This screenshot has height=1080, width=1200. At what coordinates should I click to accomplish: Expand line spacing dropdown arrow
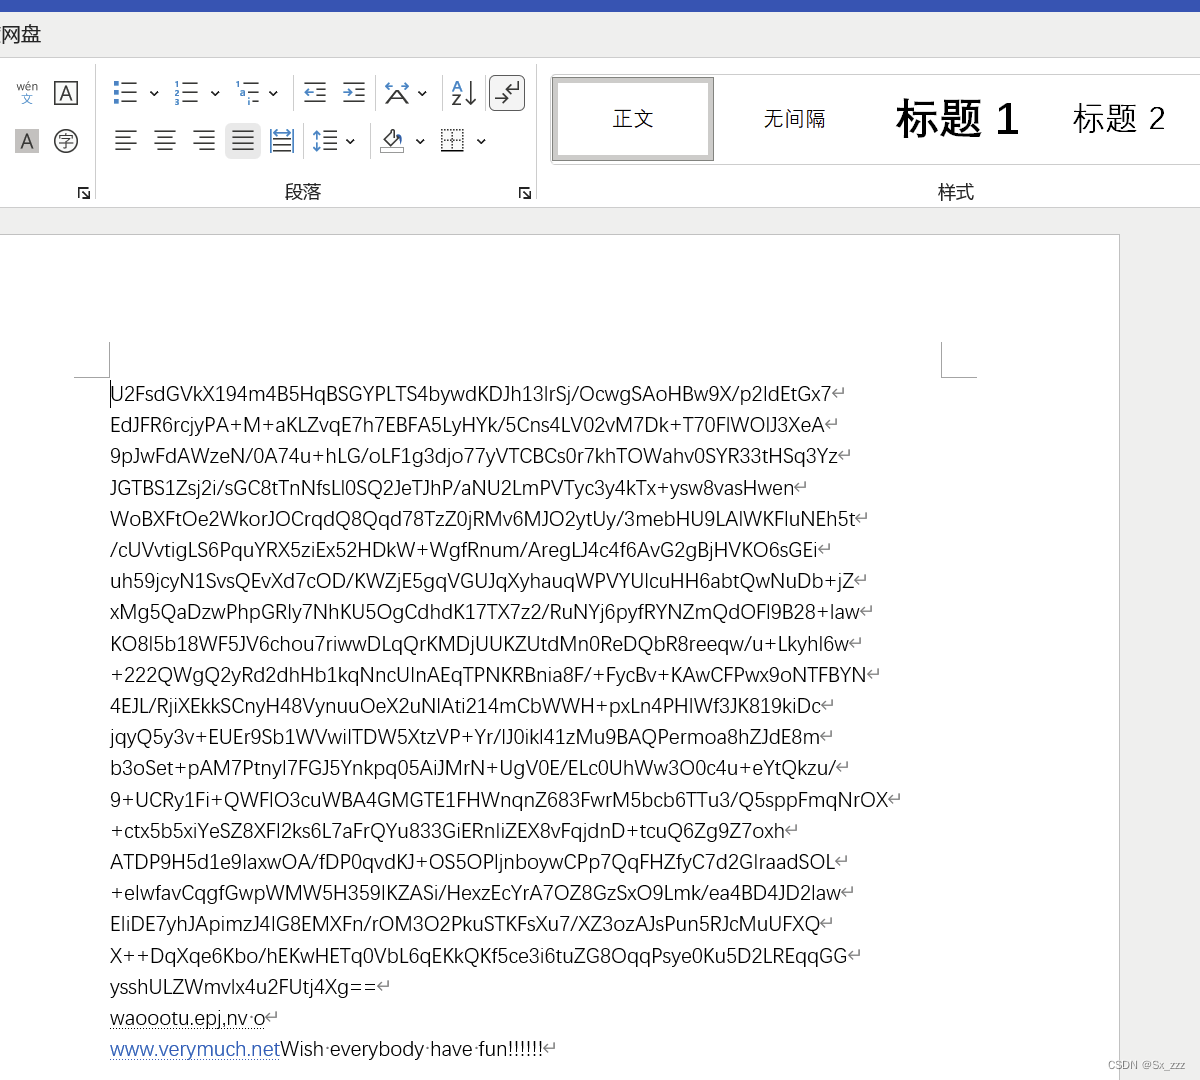(350, 141)
